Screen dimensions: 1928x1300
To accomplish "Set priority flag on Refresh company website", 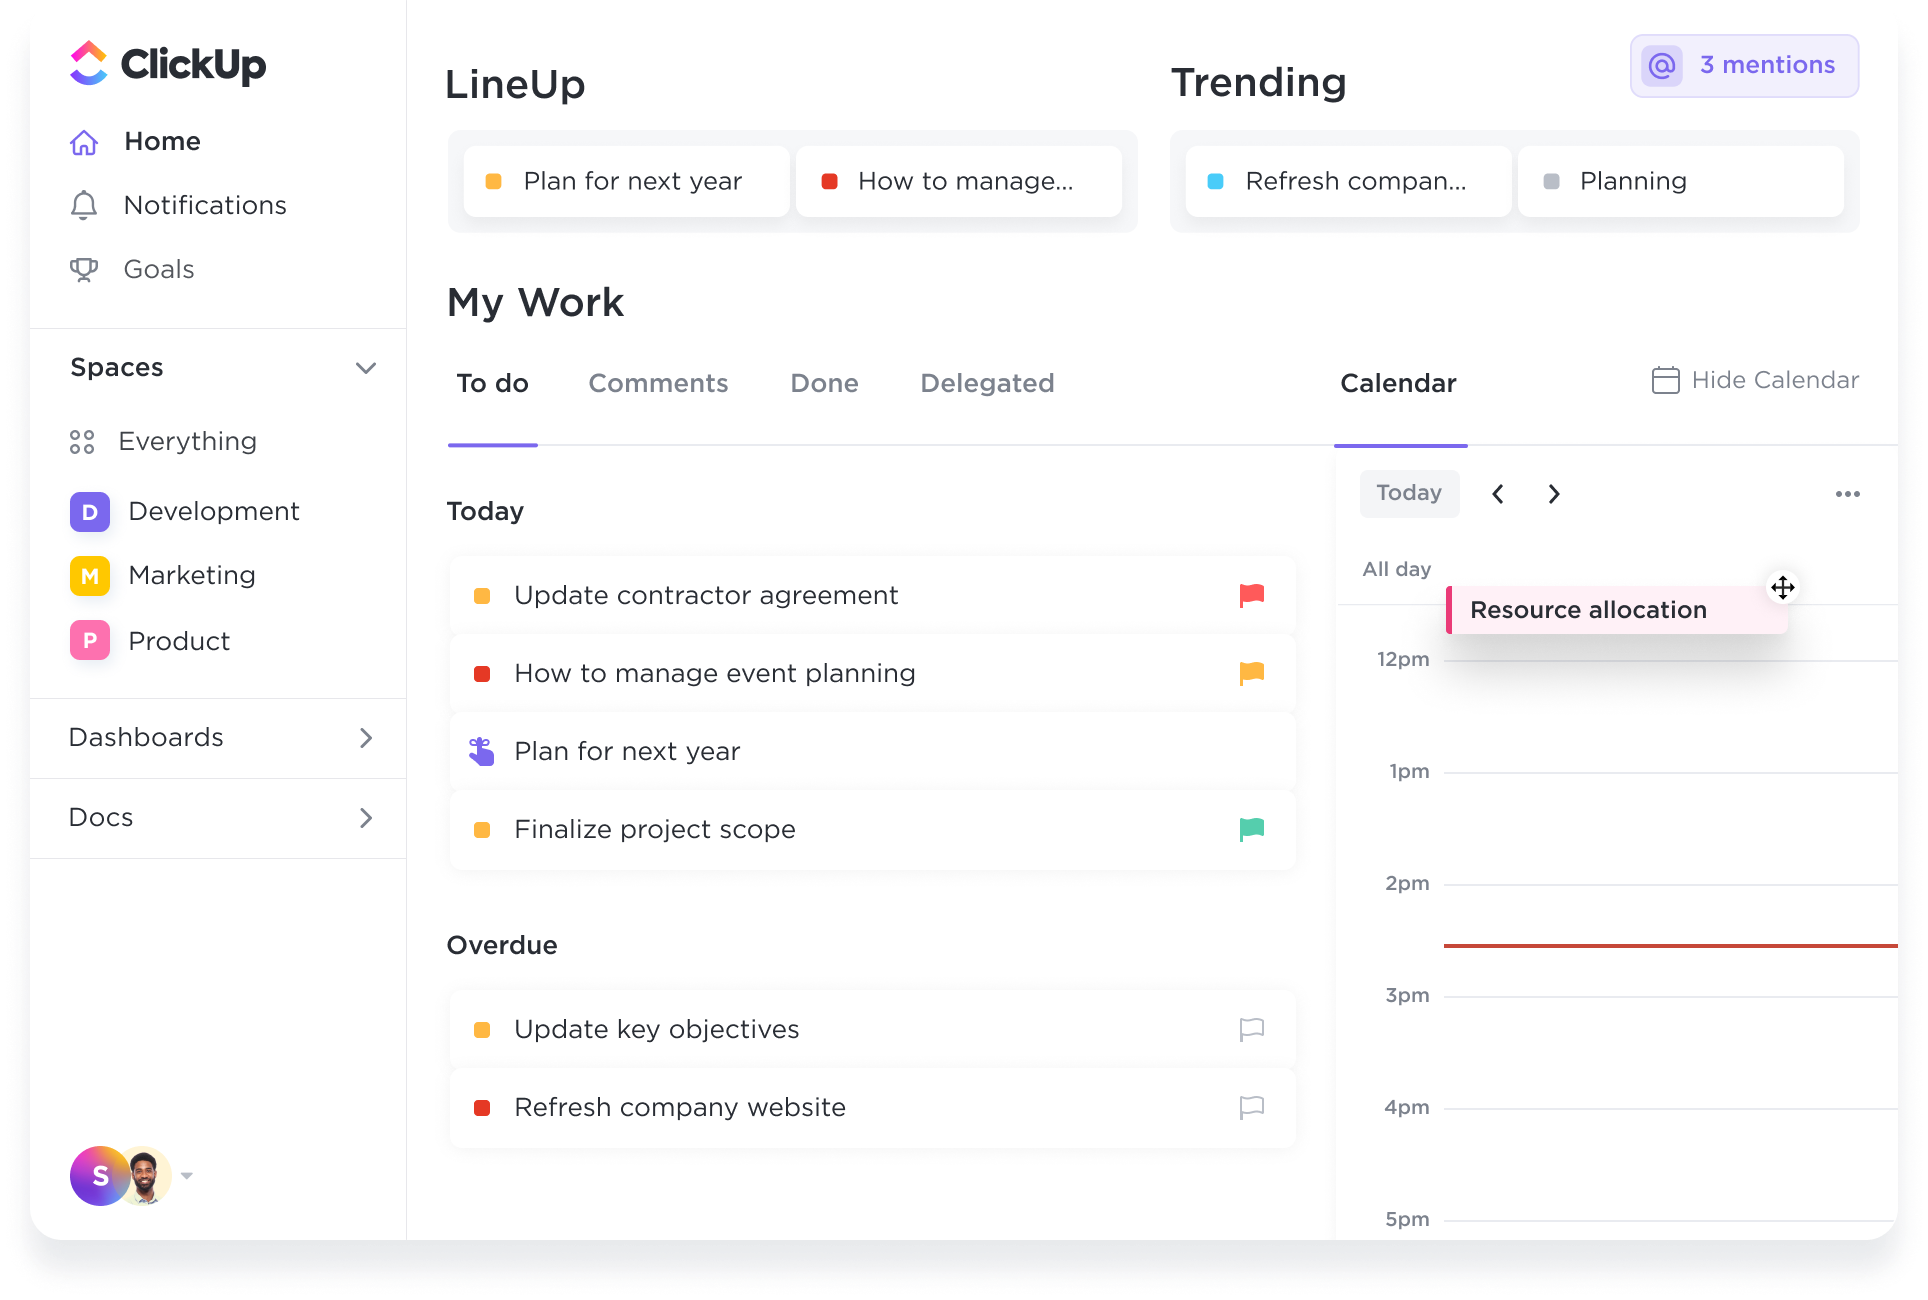I will click(1251, 1107).
